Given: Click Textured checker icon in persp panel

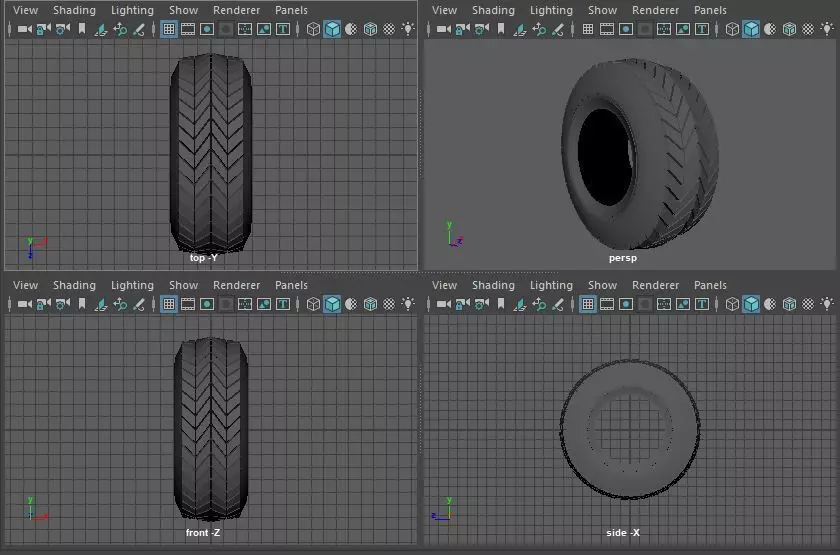Looking at the screenshot, I should [x=808, y=29].
